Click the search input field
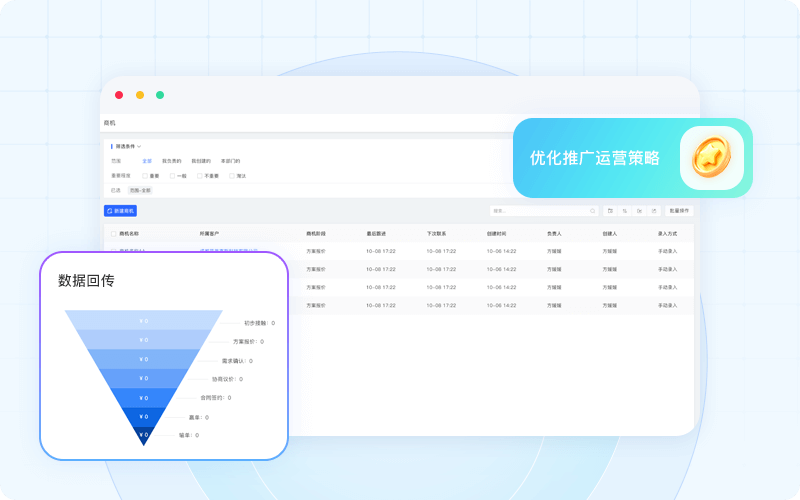 538,211
